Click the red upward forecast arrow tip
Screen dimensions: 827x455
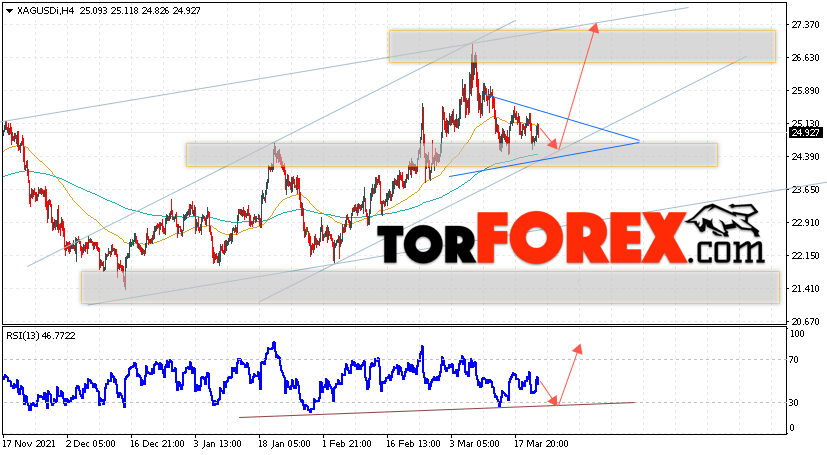[x=595, y=26]
